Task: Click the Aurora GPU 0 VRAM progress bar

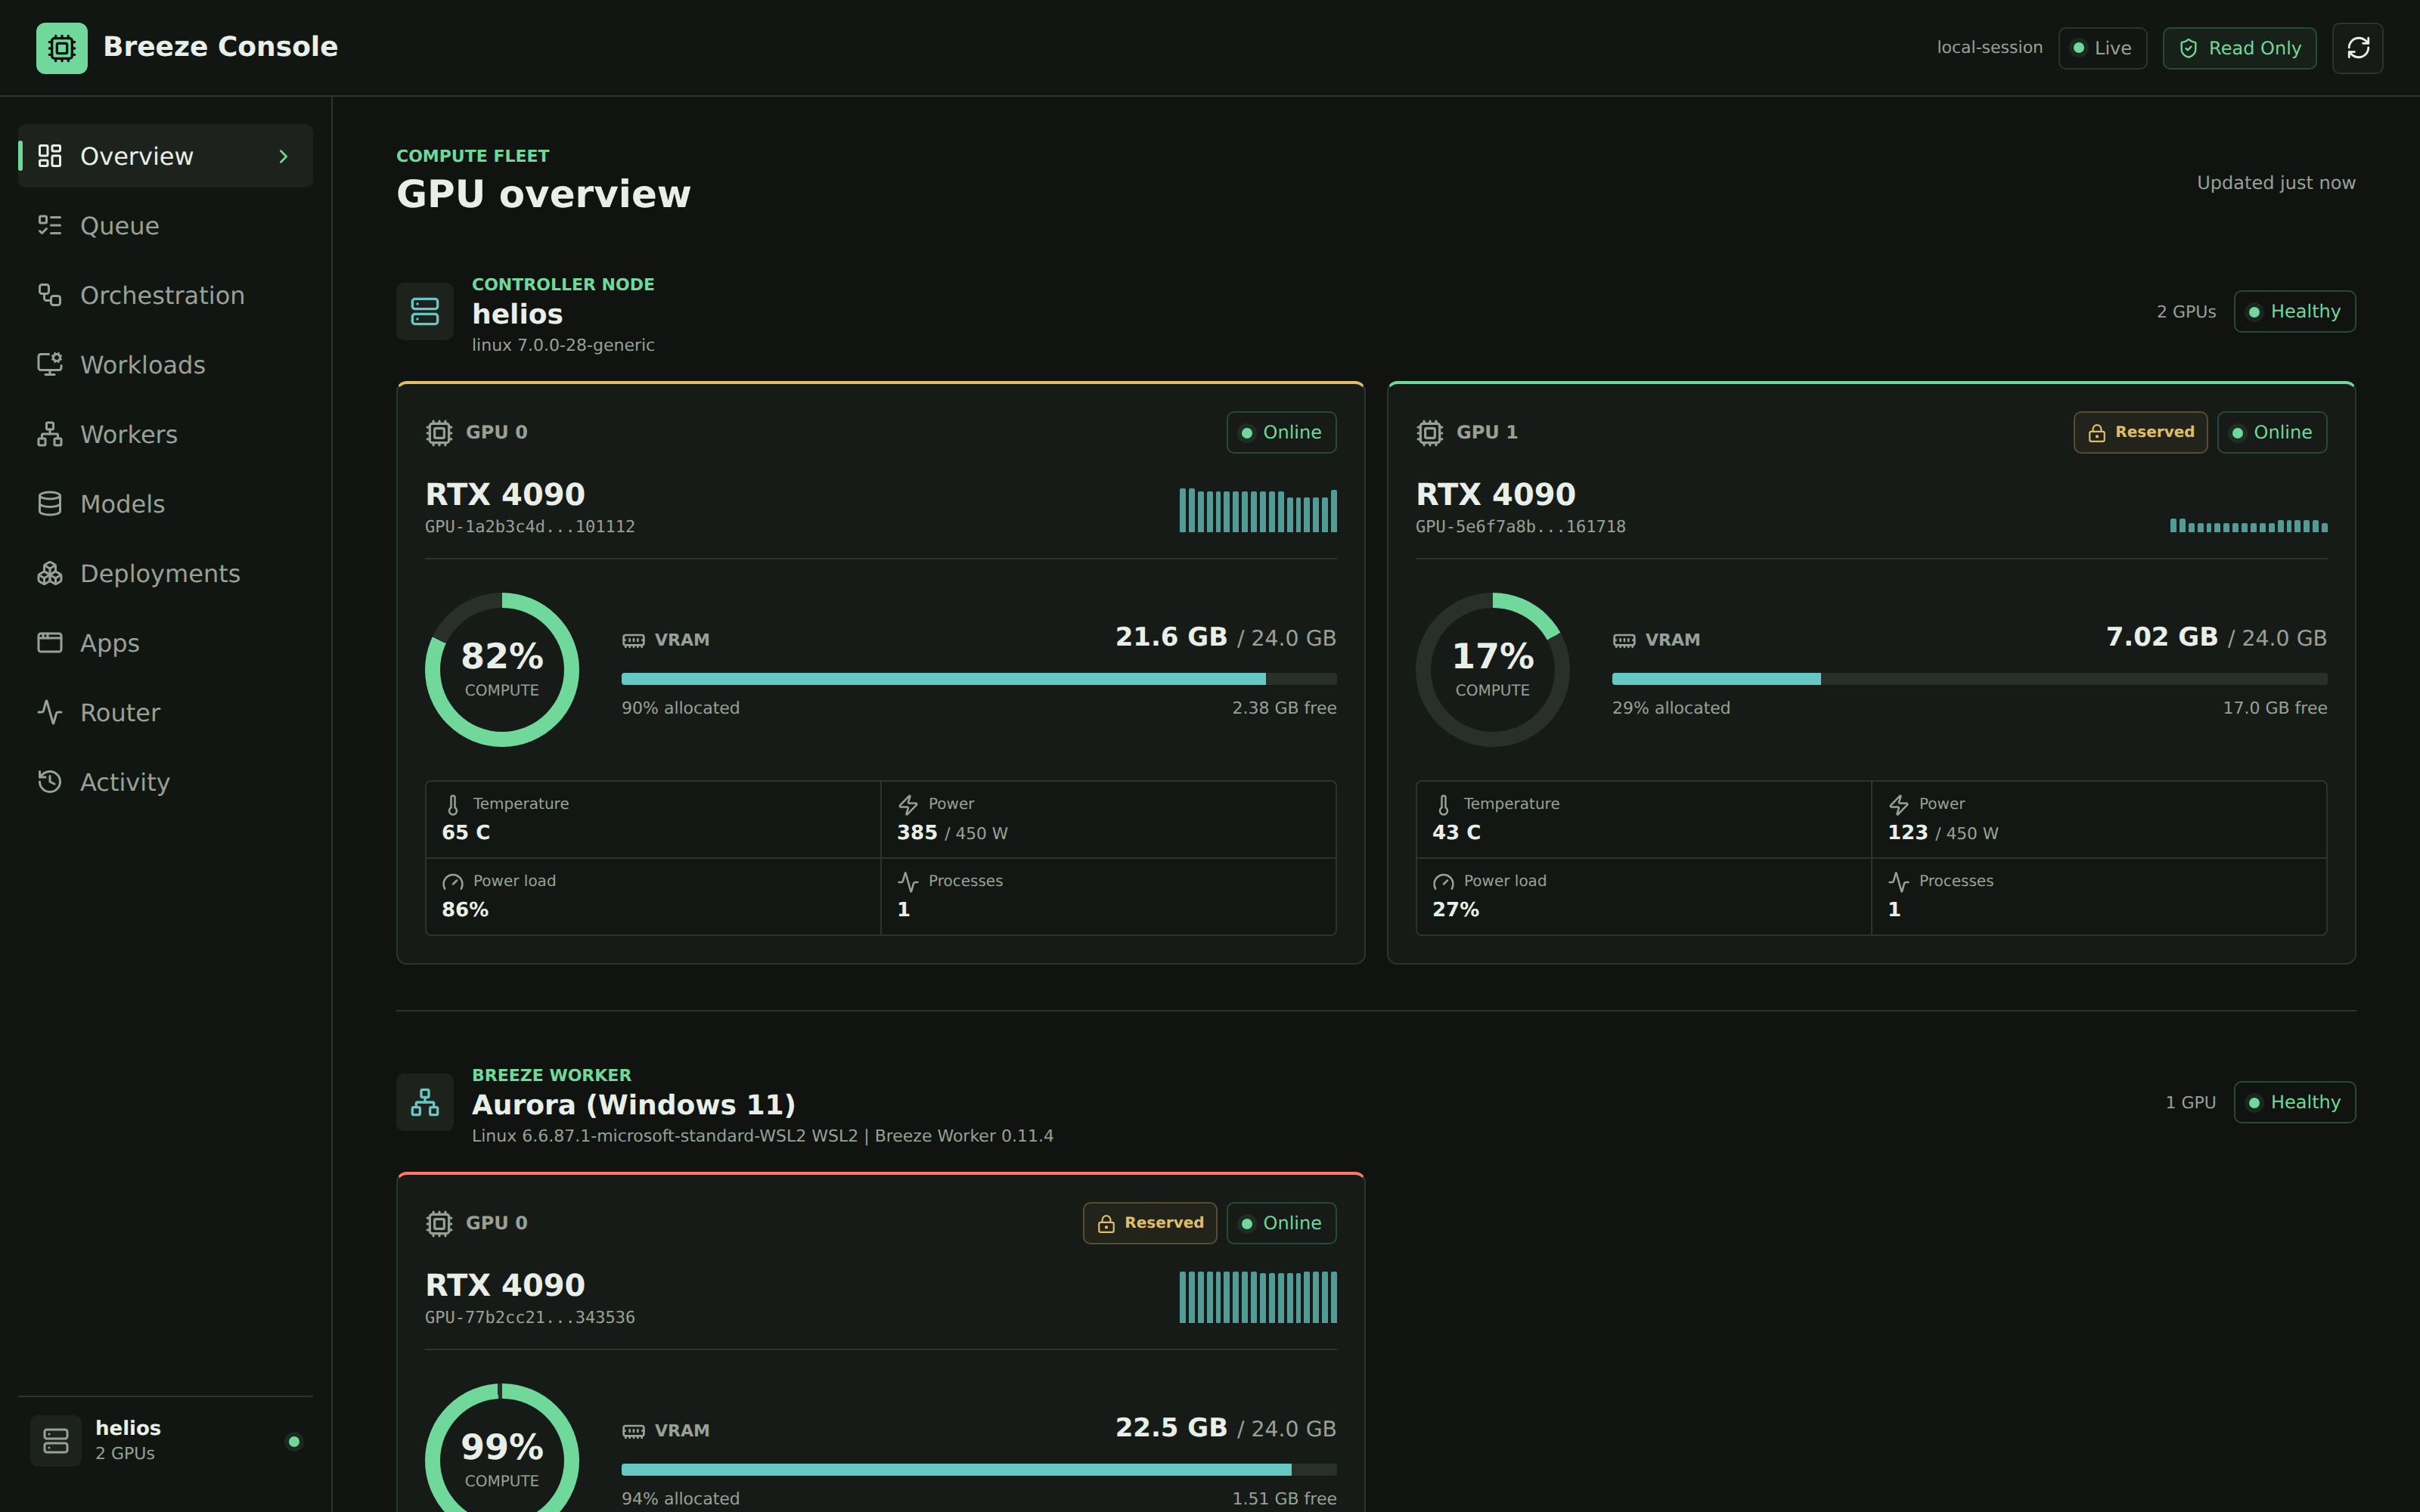Action: click(x=979, y=1470)
